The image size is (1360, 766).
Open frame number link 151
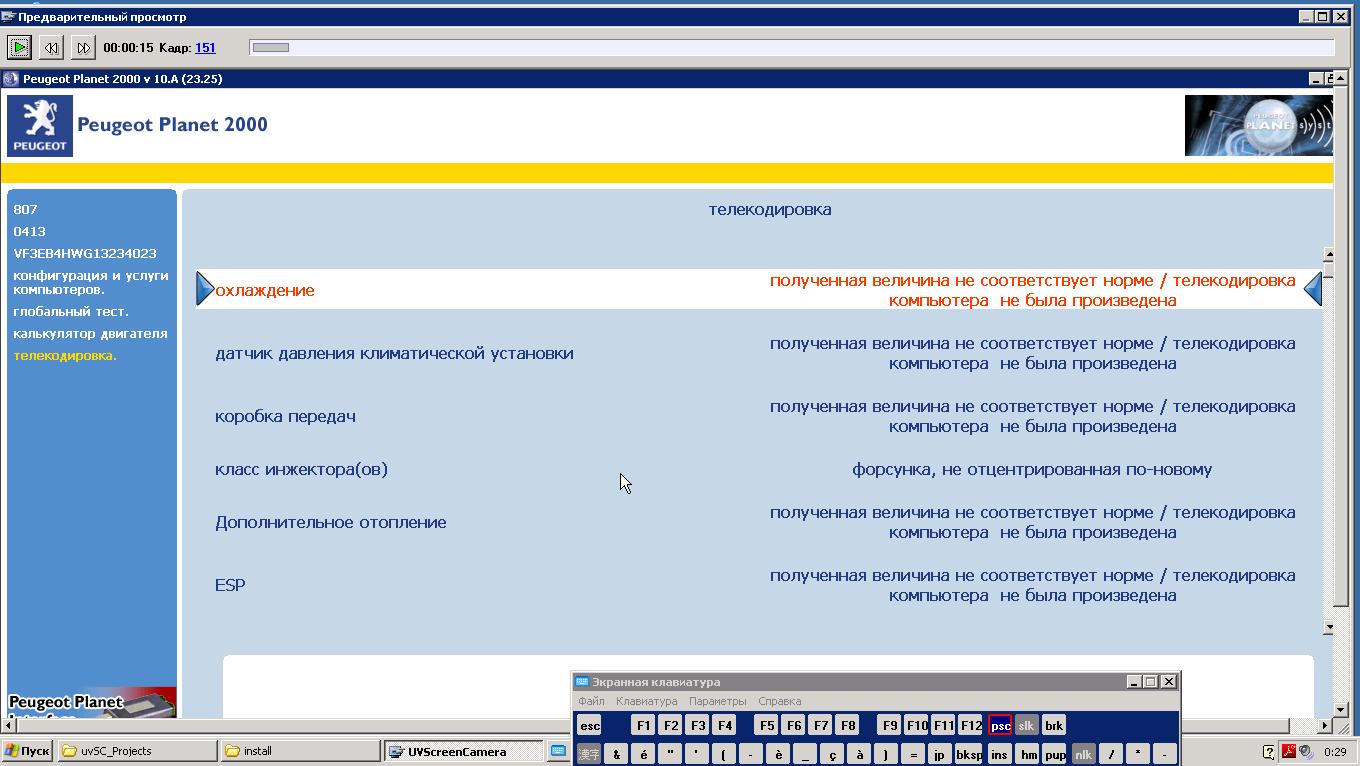[x=205, y=47]
